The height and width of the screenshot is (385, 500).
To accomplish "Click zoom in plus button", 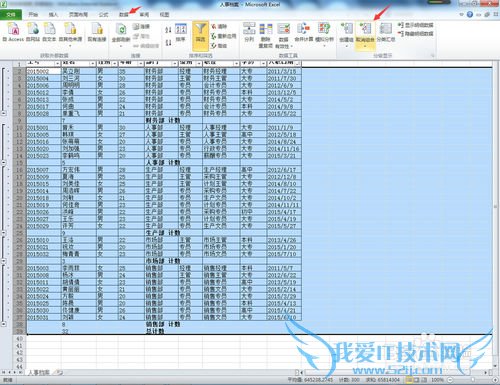I will pyautogui.click(x=495, y=380).
